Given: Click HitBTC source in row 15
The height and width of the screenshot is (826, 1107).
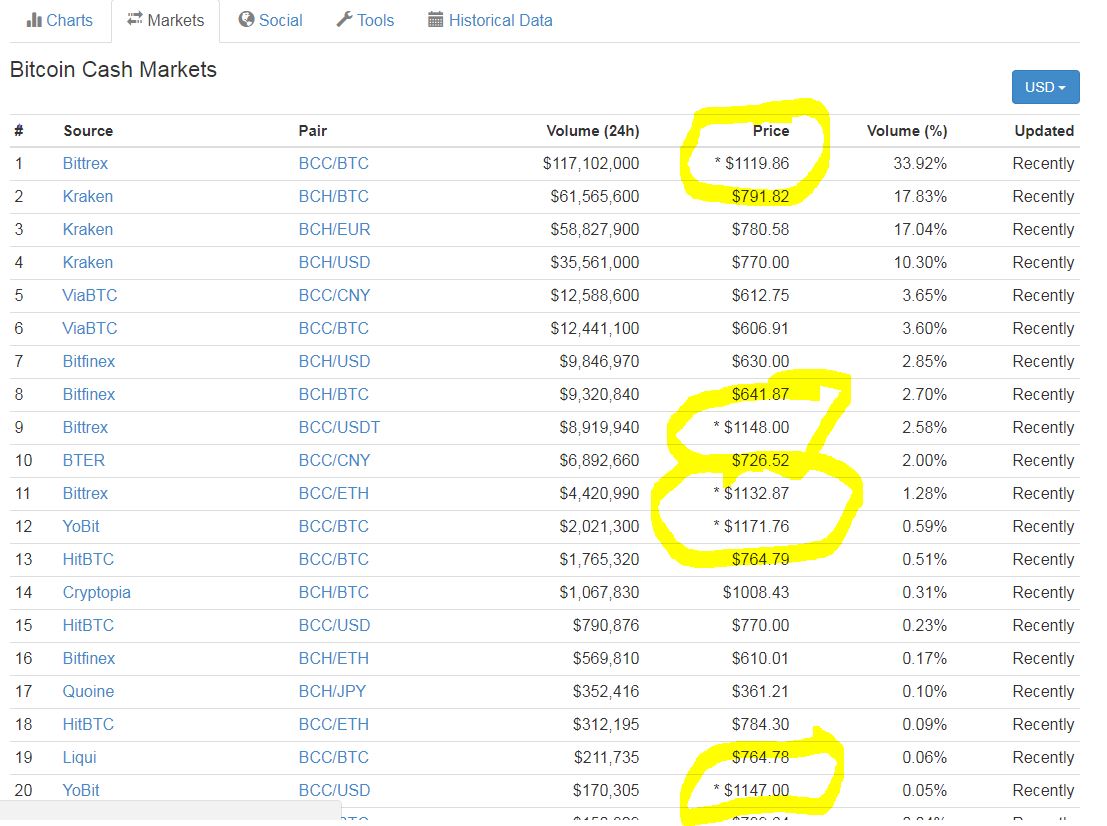Looking at the screenshot, I should [x=88, y=626].
